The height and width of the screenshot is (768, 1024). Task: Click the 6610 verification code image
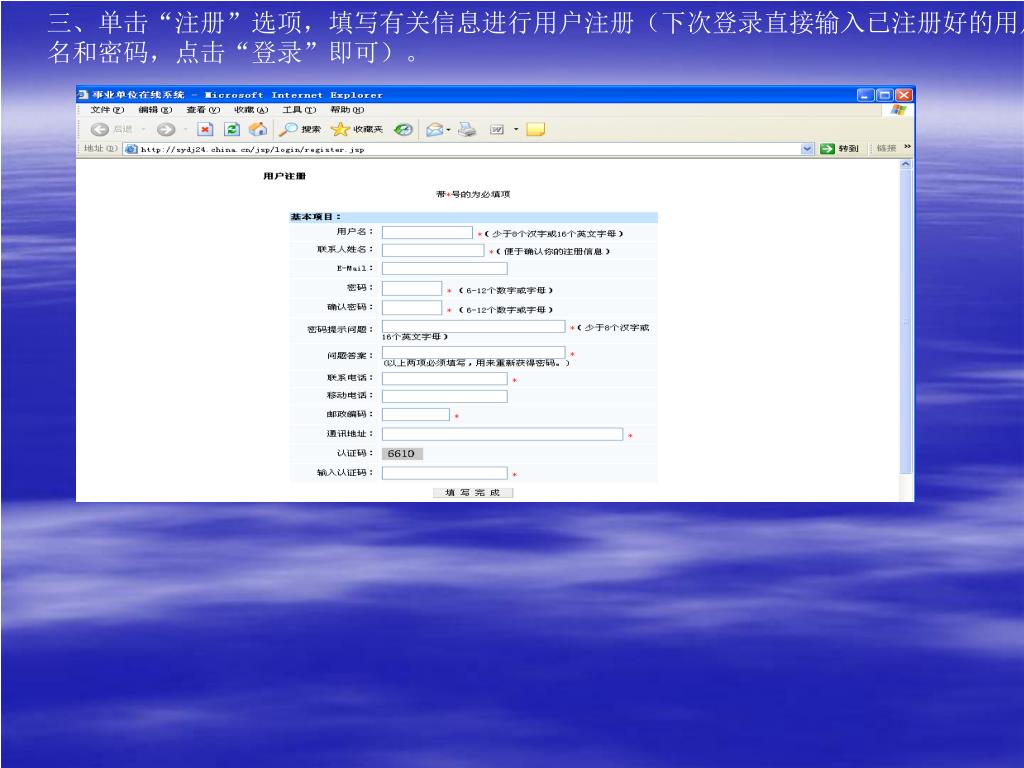(402, 453)
